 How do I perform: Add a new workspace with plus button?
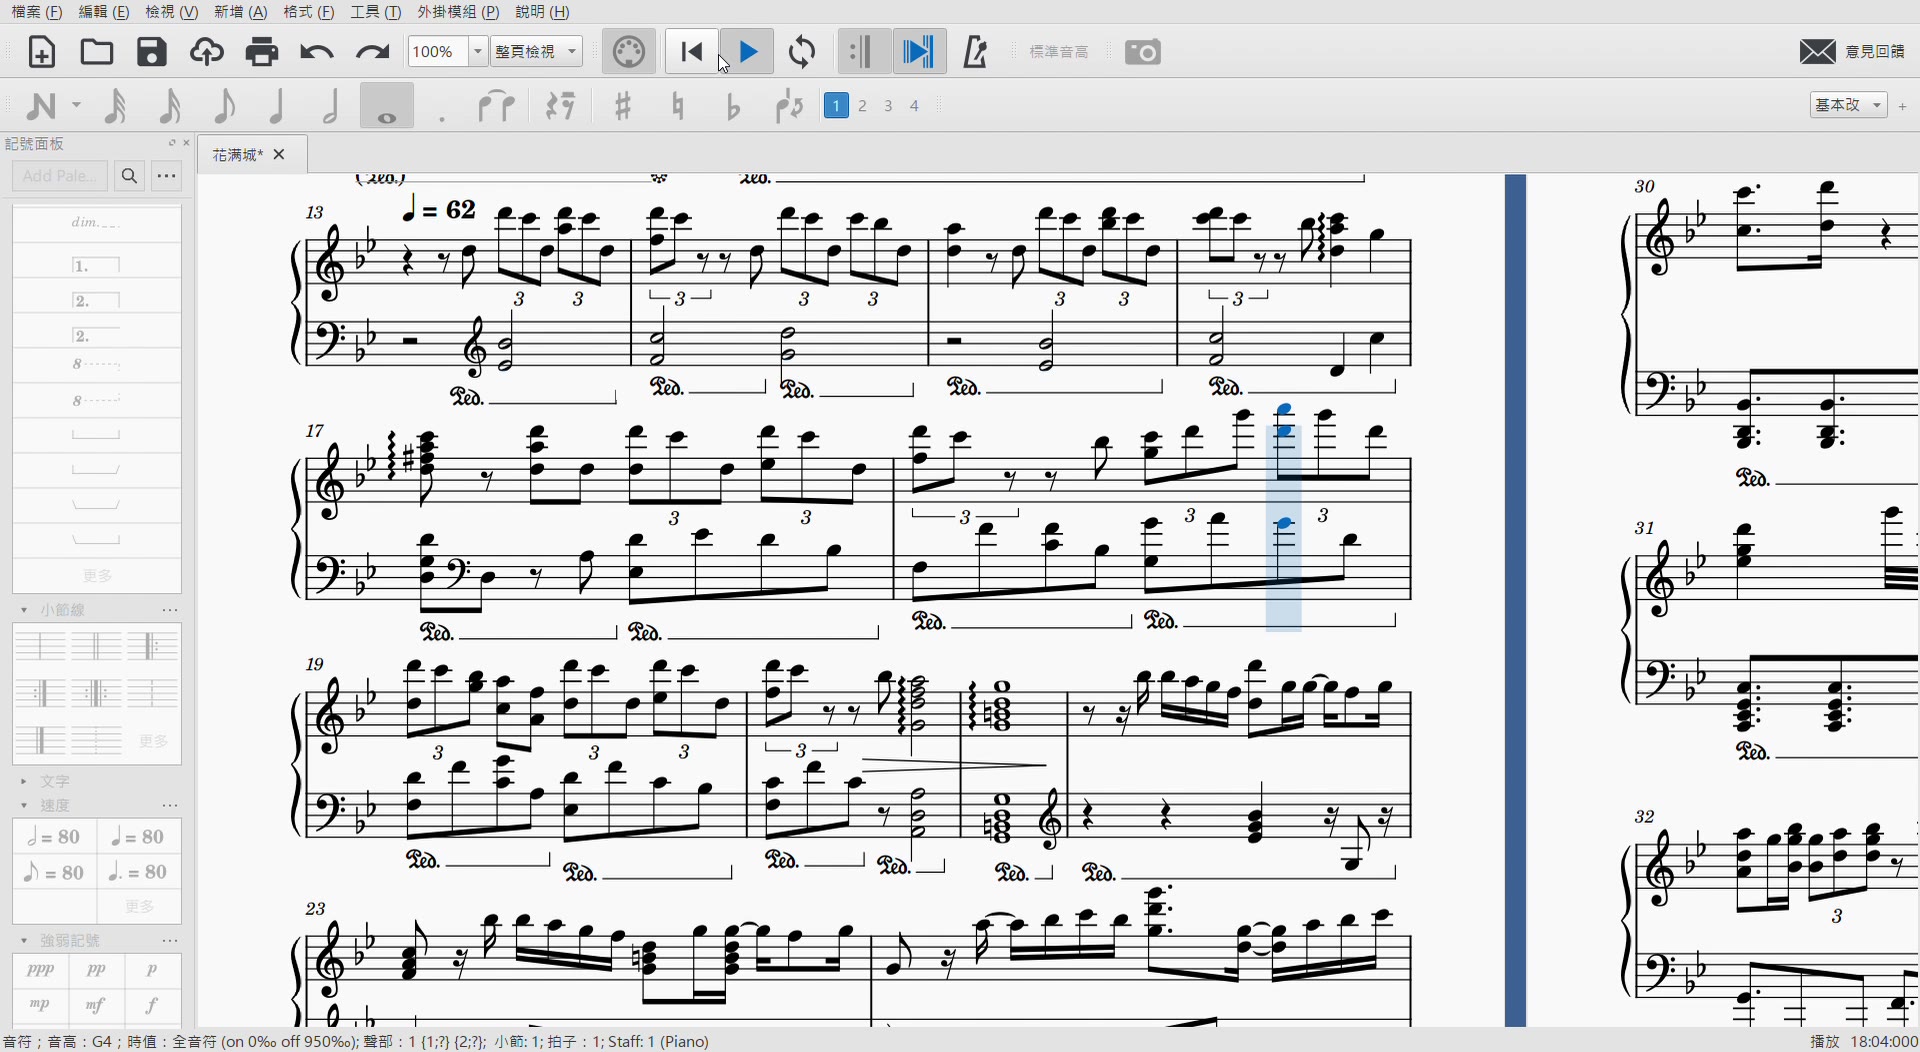pos(1903,105)
